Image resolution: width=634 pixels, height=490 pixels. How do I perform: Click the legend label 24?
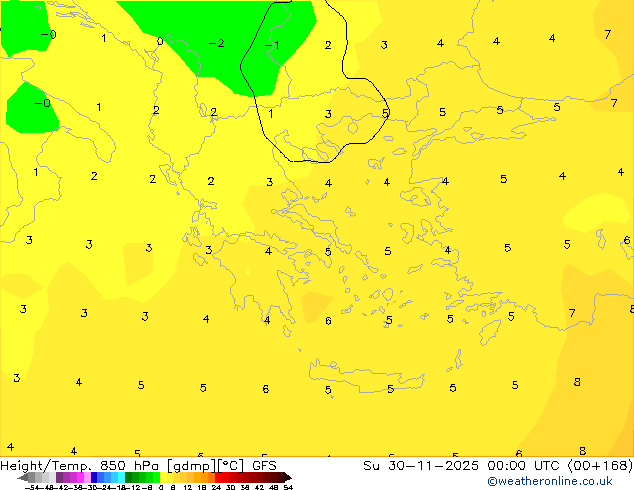click(x=216, y=488)
